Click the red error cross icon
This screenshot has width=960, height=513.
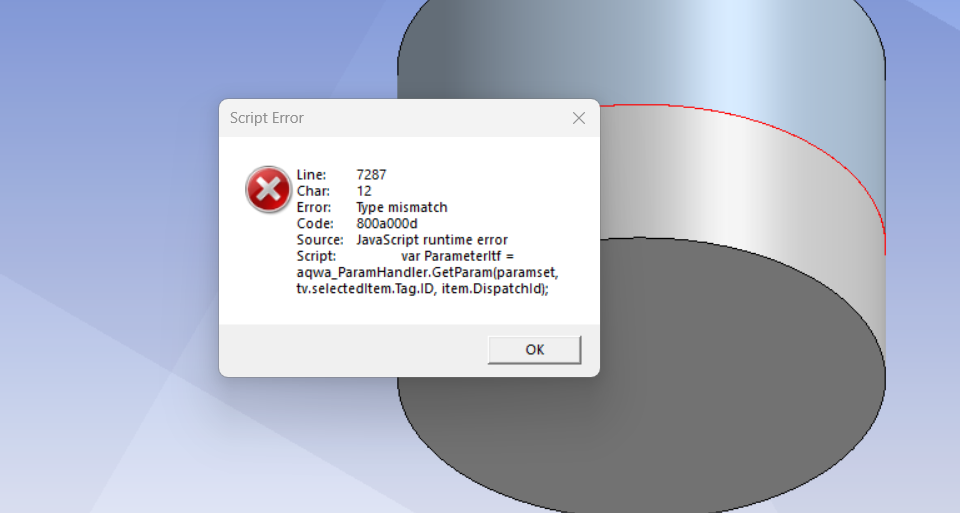[268, 189]
